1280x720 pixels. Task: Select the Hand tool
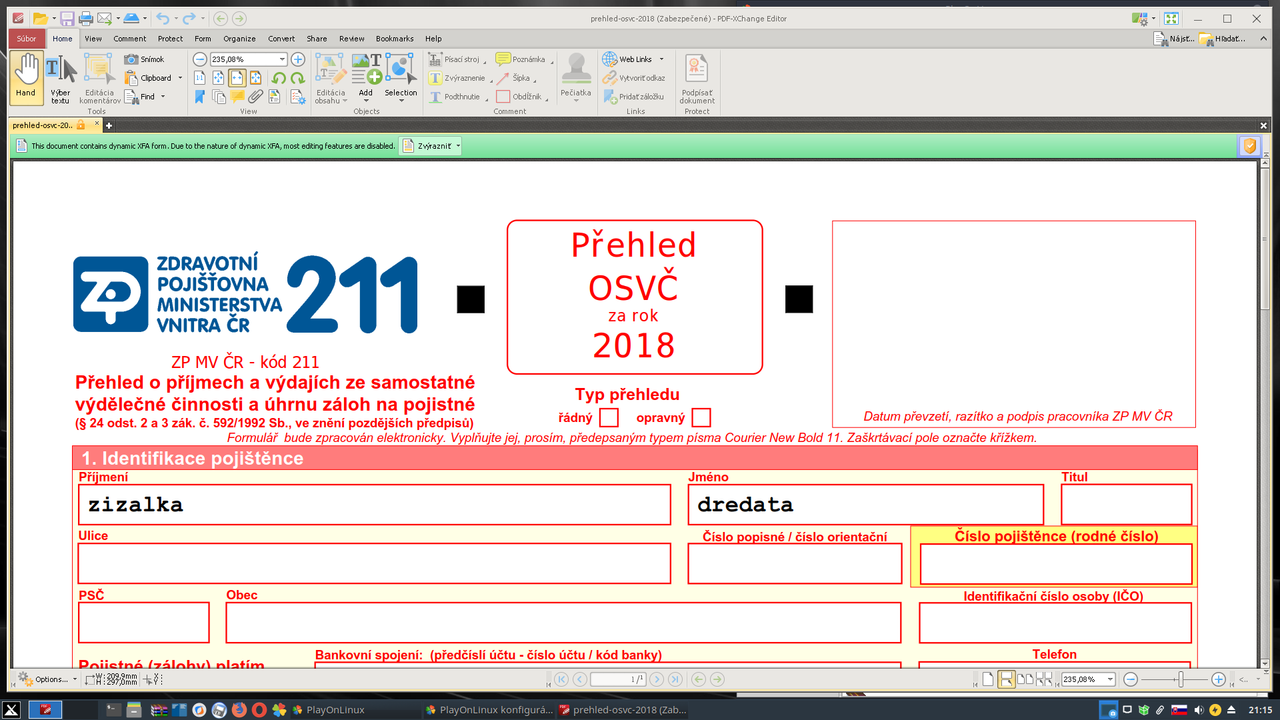(x=26, y=78)
